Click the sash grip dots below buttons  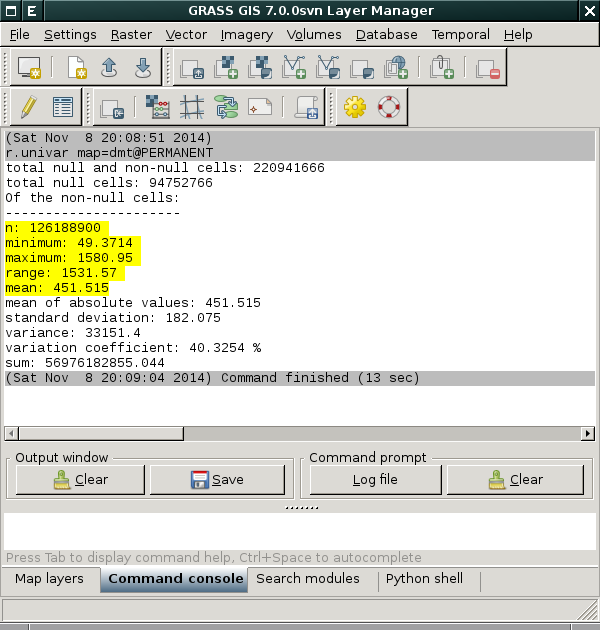tap(302, 508)
